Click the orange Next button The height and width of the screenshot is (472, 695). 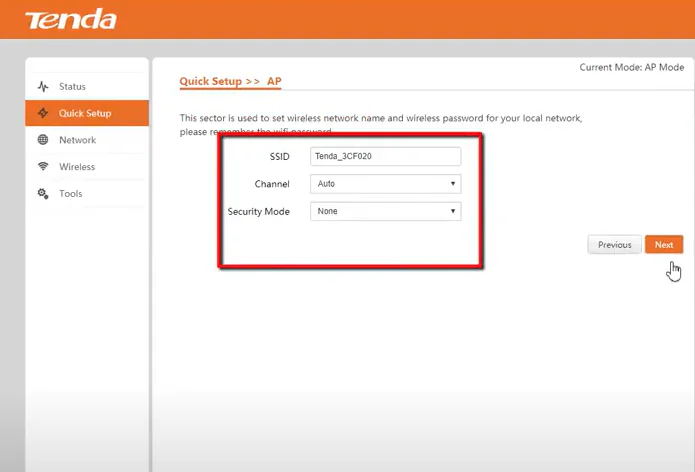coord(664,245)
